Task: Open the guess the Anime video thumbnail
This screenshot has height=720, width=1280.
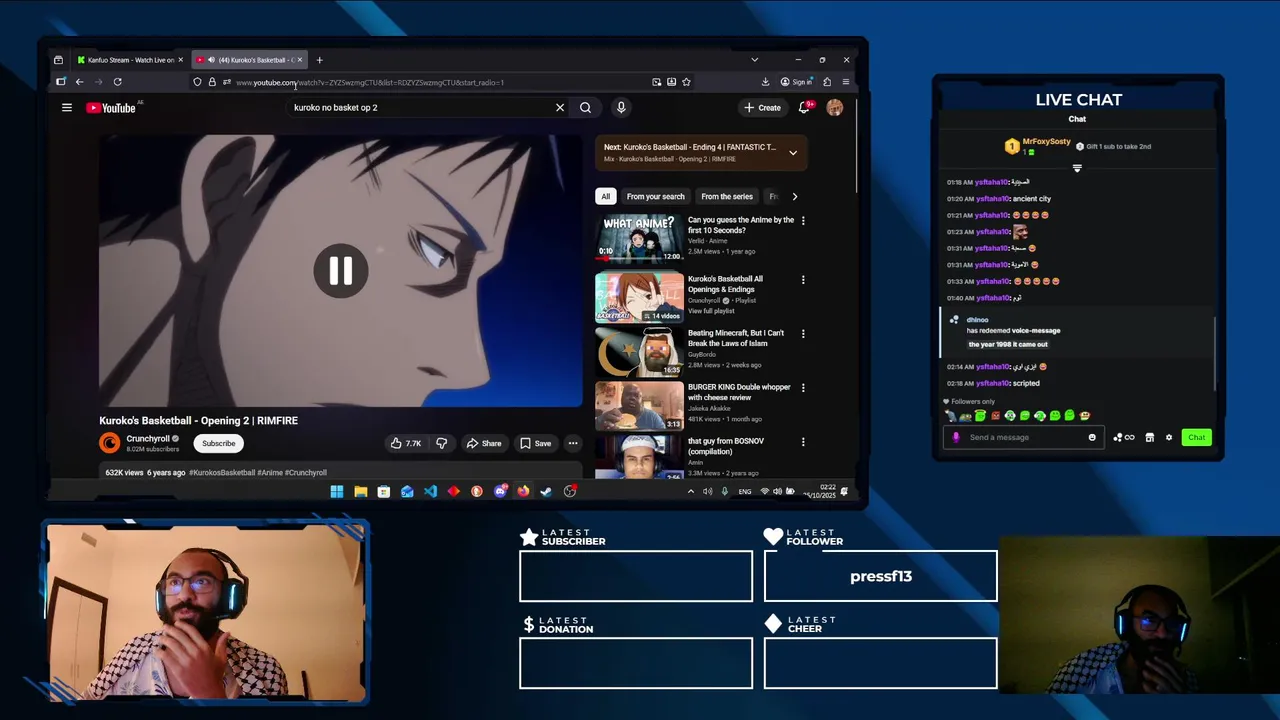Action: tap(639, 238)
